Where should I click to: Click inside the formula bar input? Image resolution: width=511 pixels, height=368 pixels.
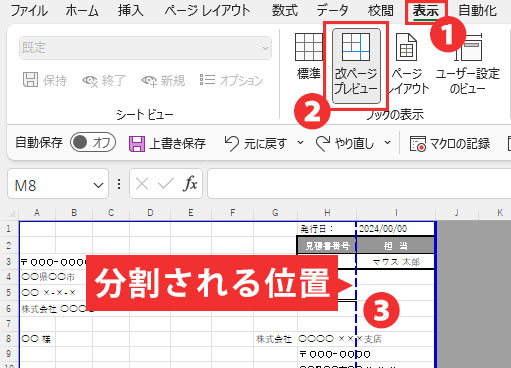359,184
